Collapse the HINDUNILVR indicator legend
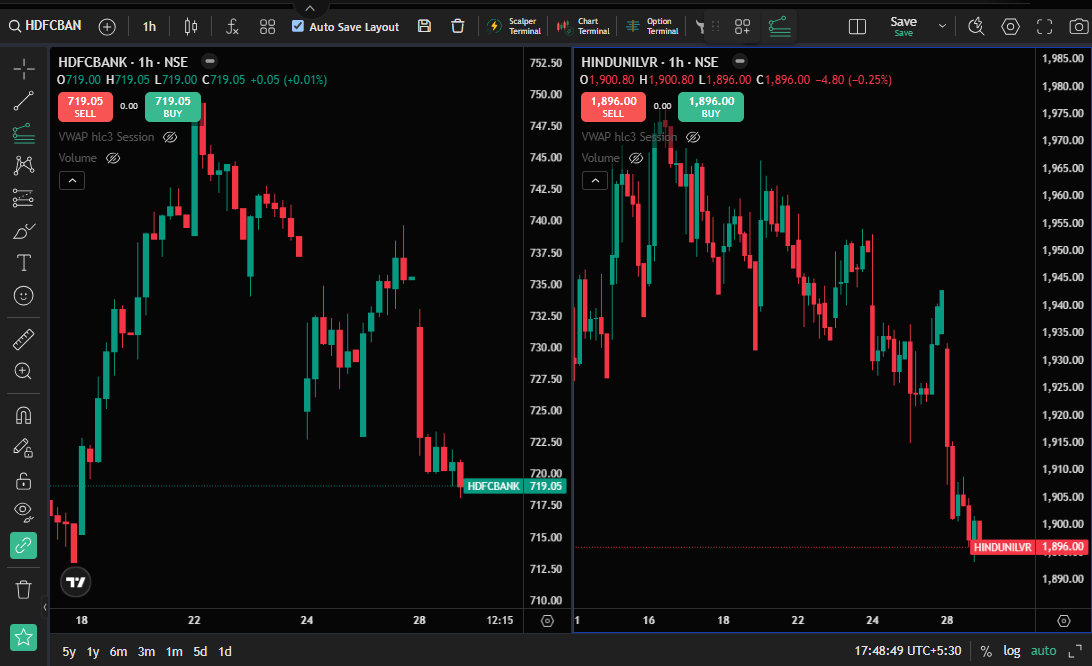This screenshot has width=1092, height=666. 595,181
